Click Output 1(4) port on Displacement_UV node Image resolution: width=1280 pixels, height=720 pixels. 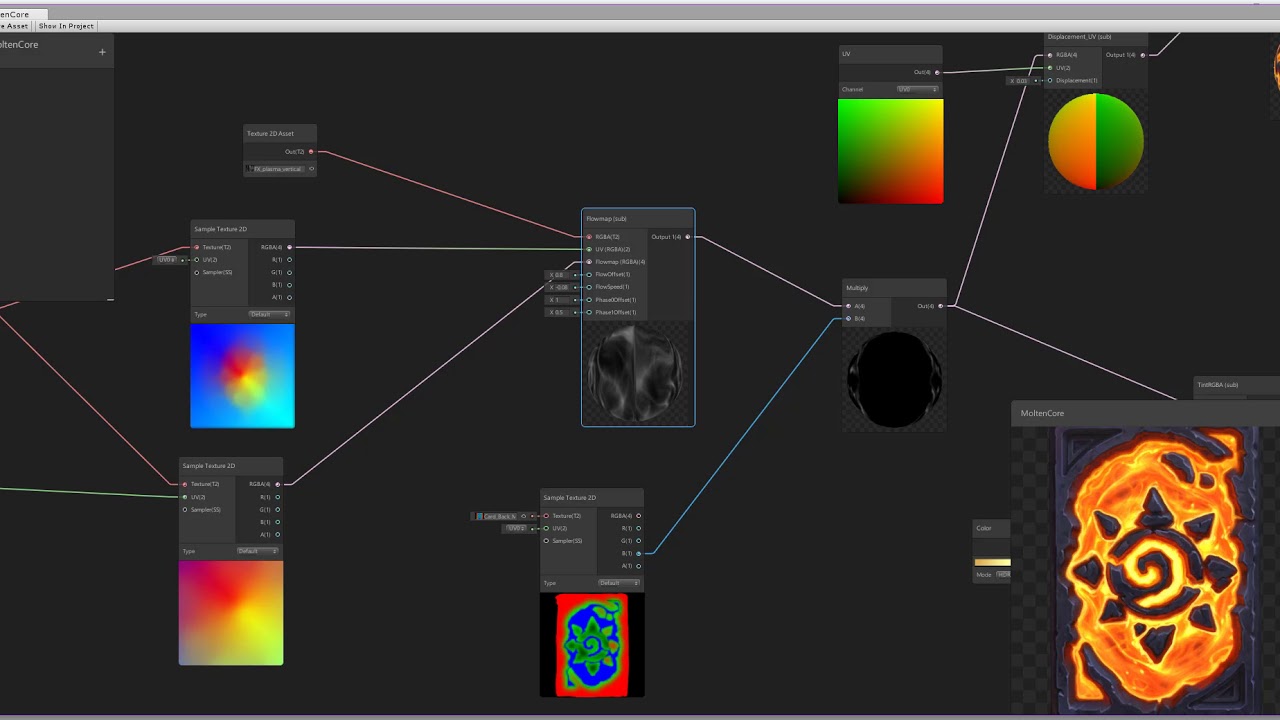click(x=1142, y=55)
